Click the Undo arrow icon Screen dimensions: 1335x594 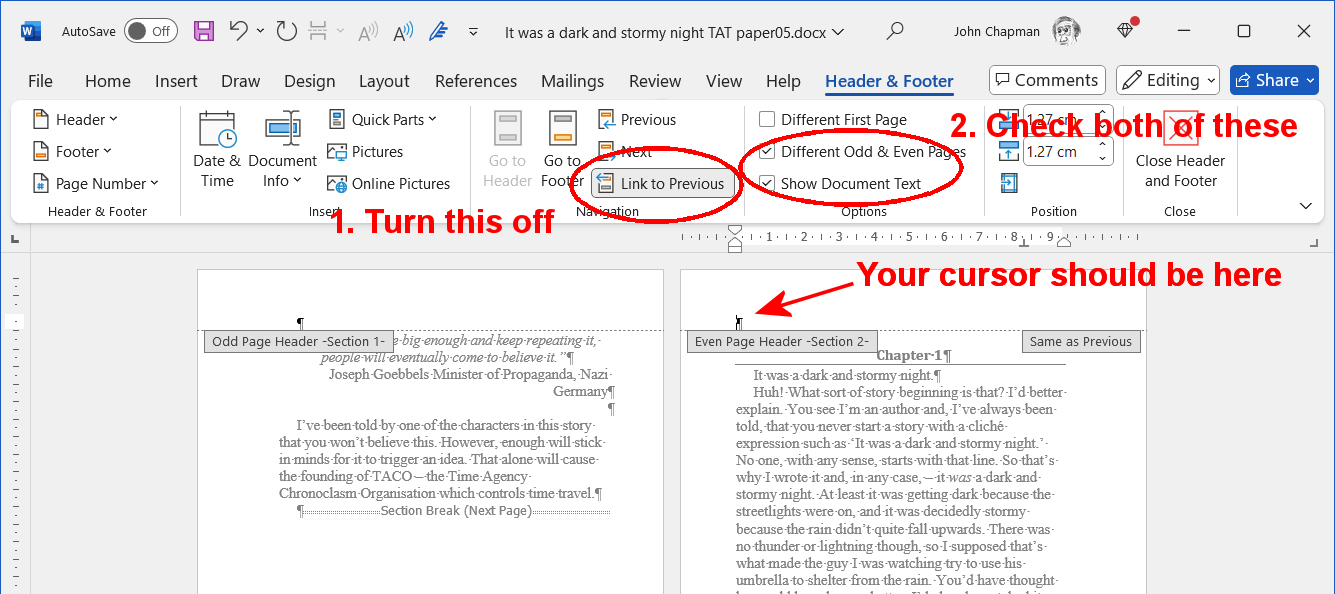238,31
